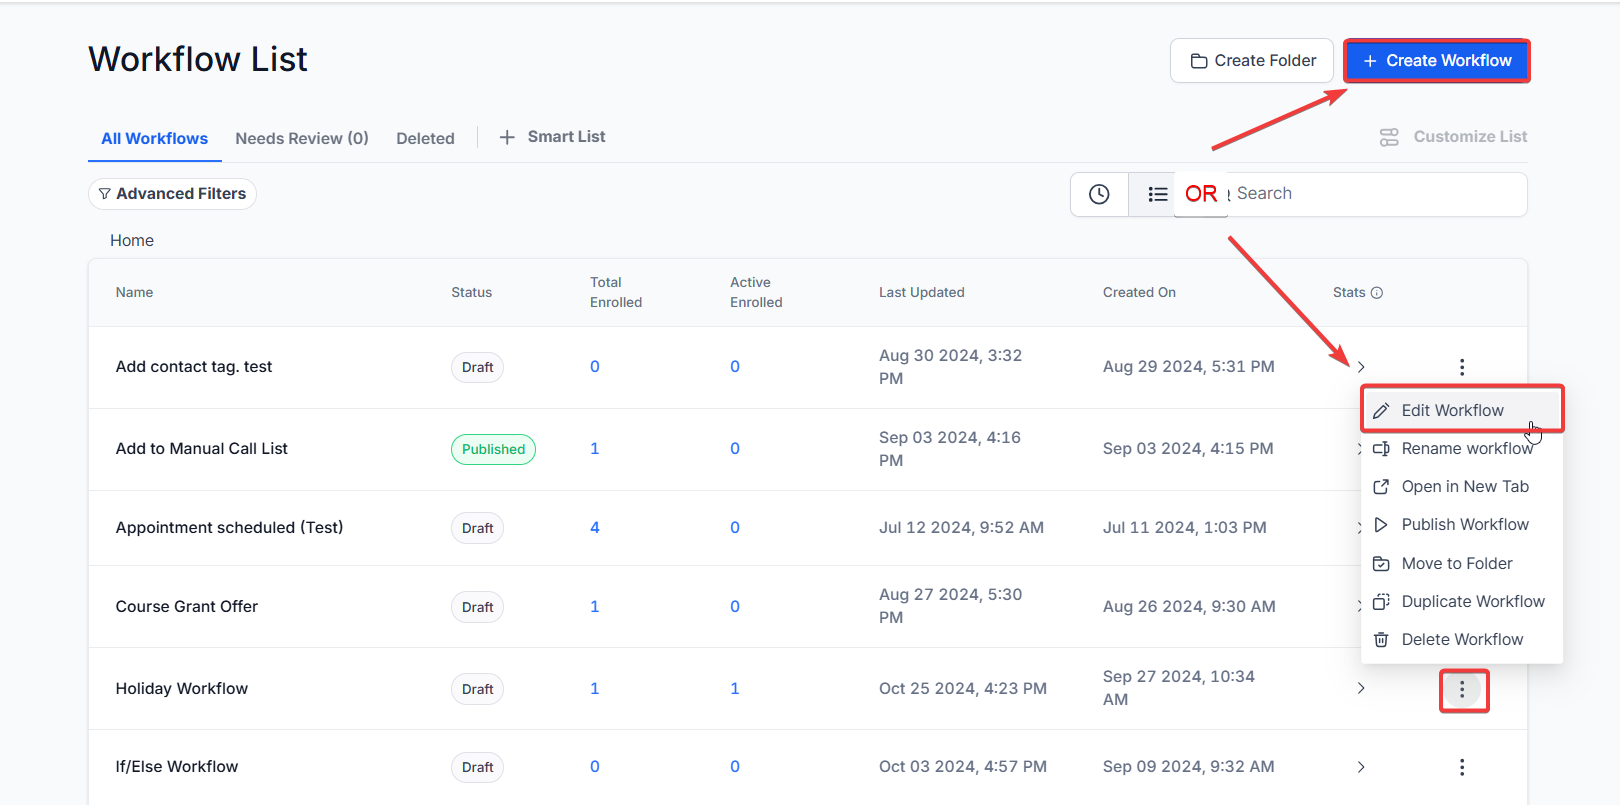Screen dimensions: 1620x805
Task: Open the Add contact tag. test workflow
Action: coord(194,367)
